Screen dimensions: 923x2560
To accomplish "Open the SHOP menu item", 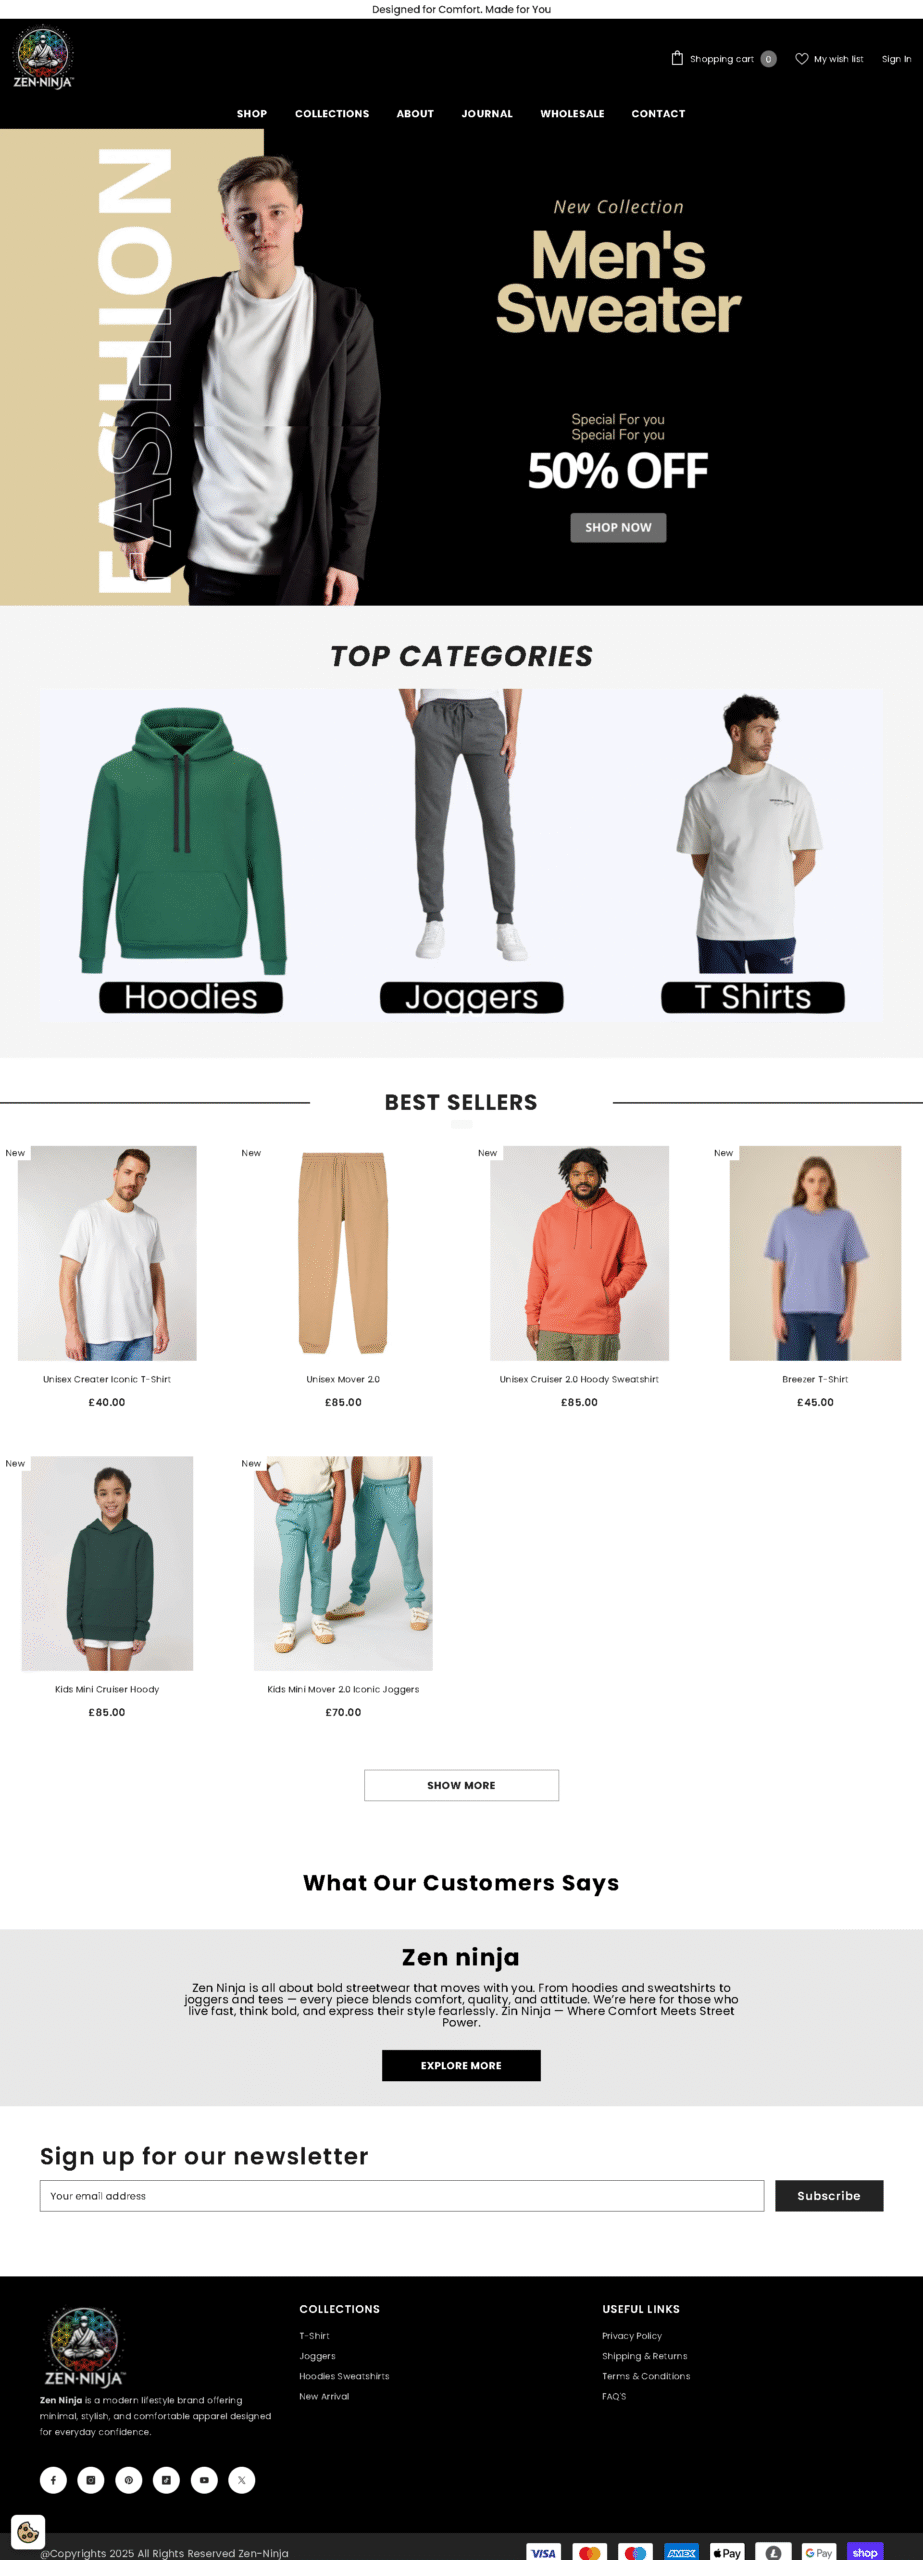I will (252, 114).
